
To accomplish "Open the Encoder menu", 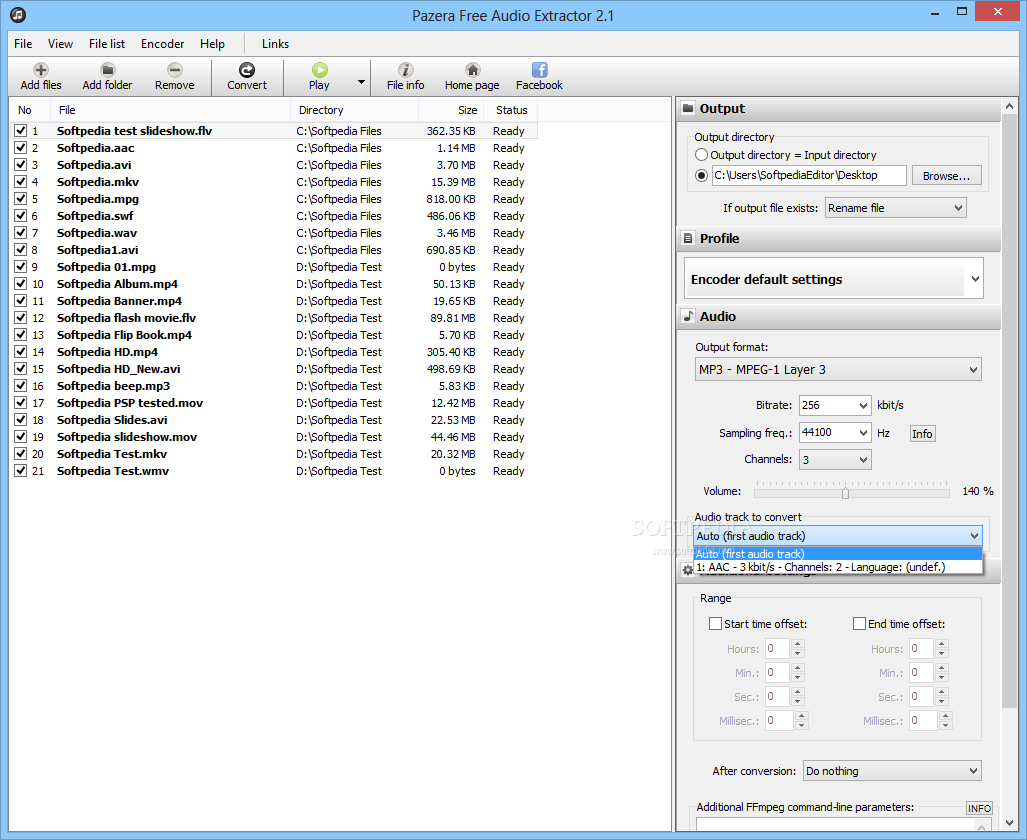I will pos(162,43).
